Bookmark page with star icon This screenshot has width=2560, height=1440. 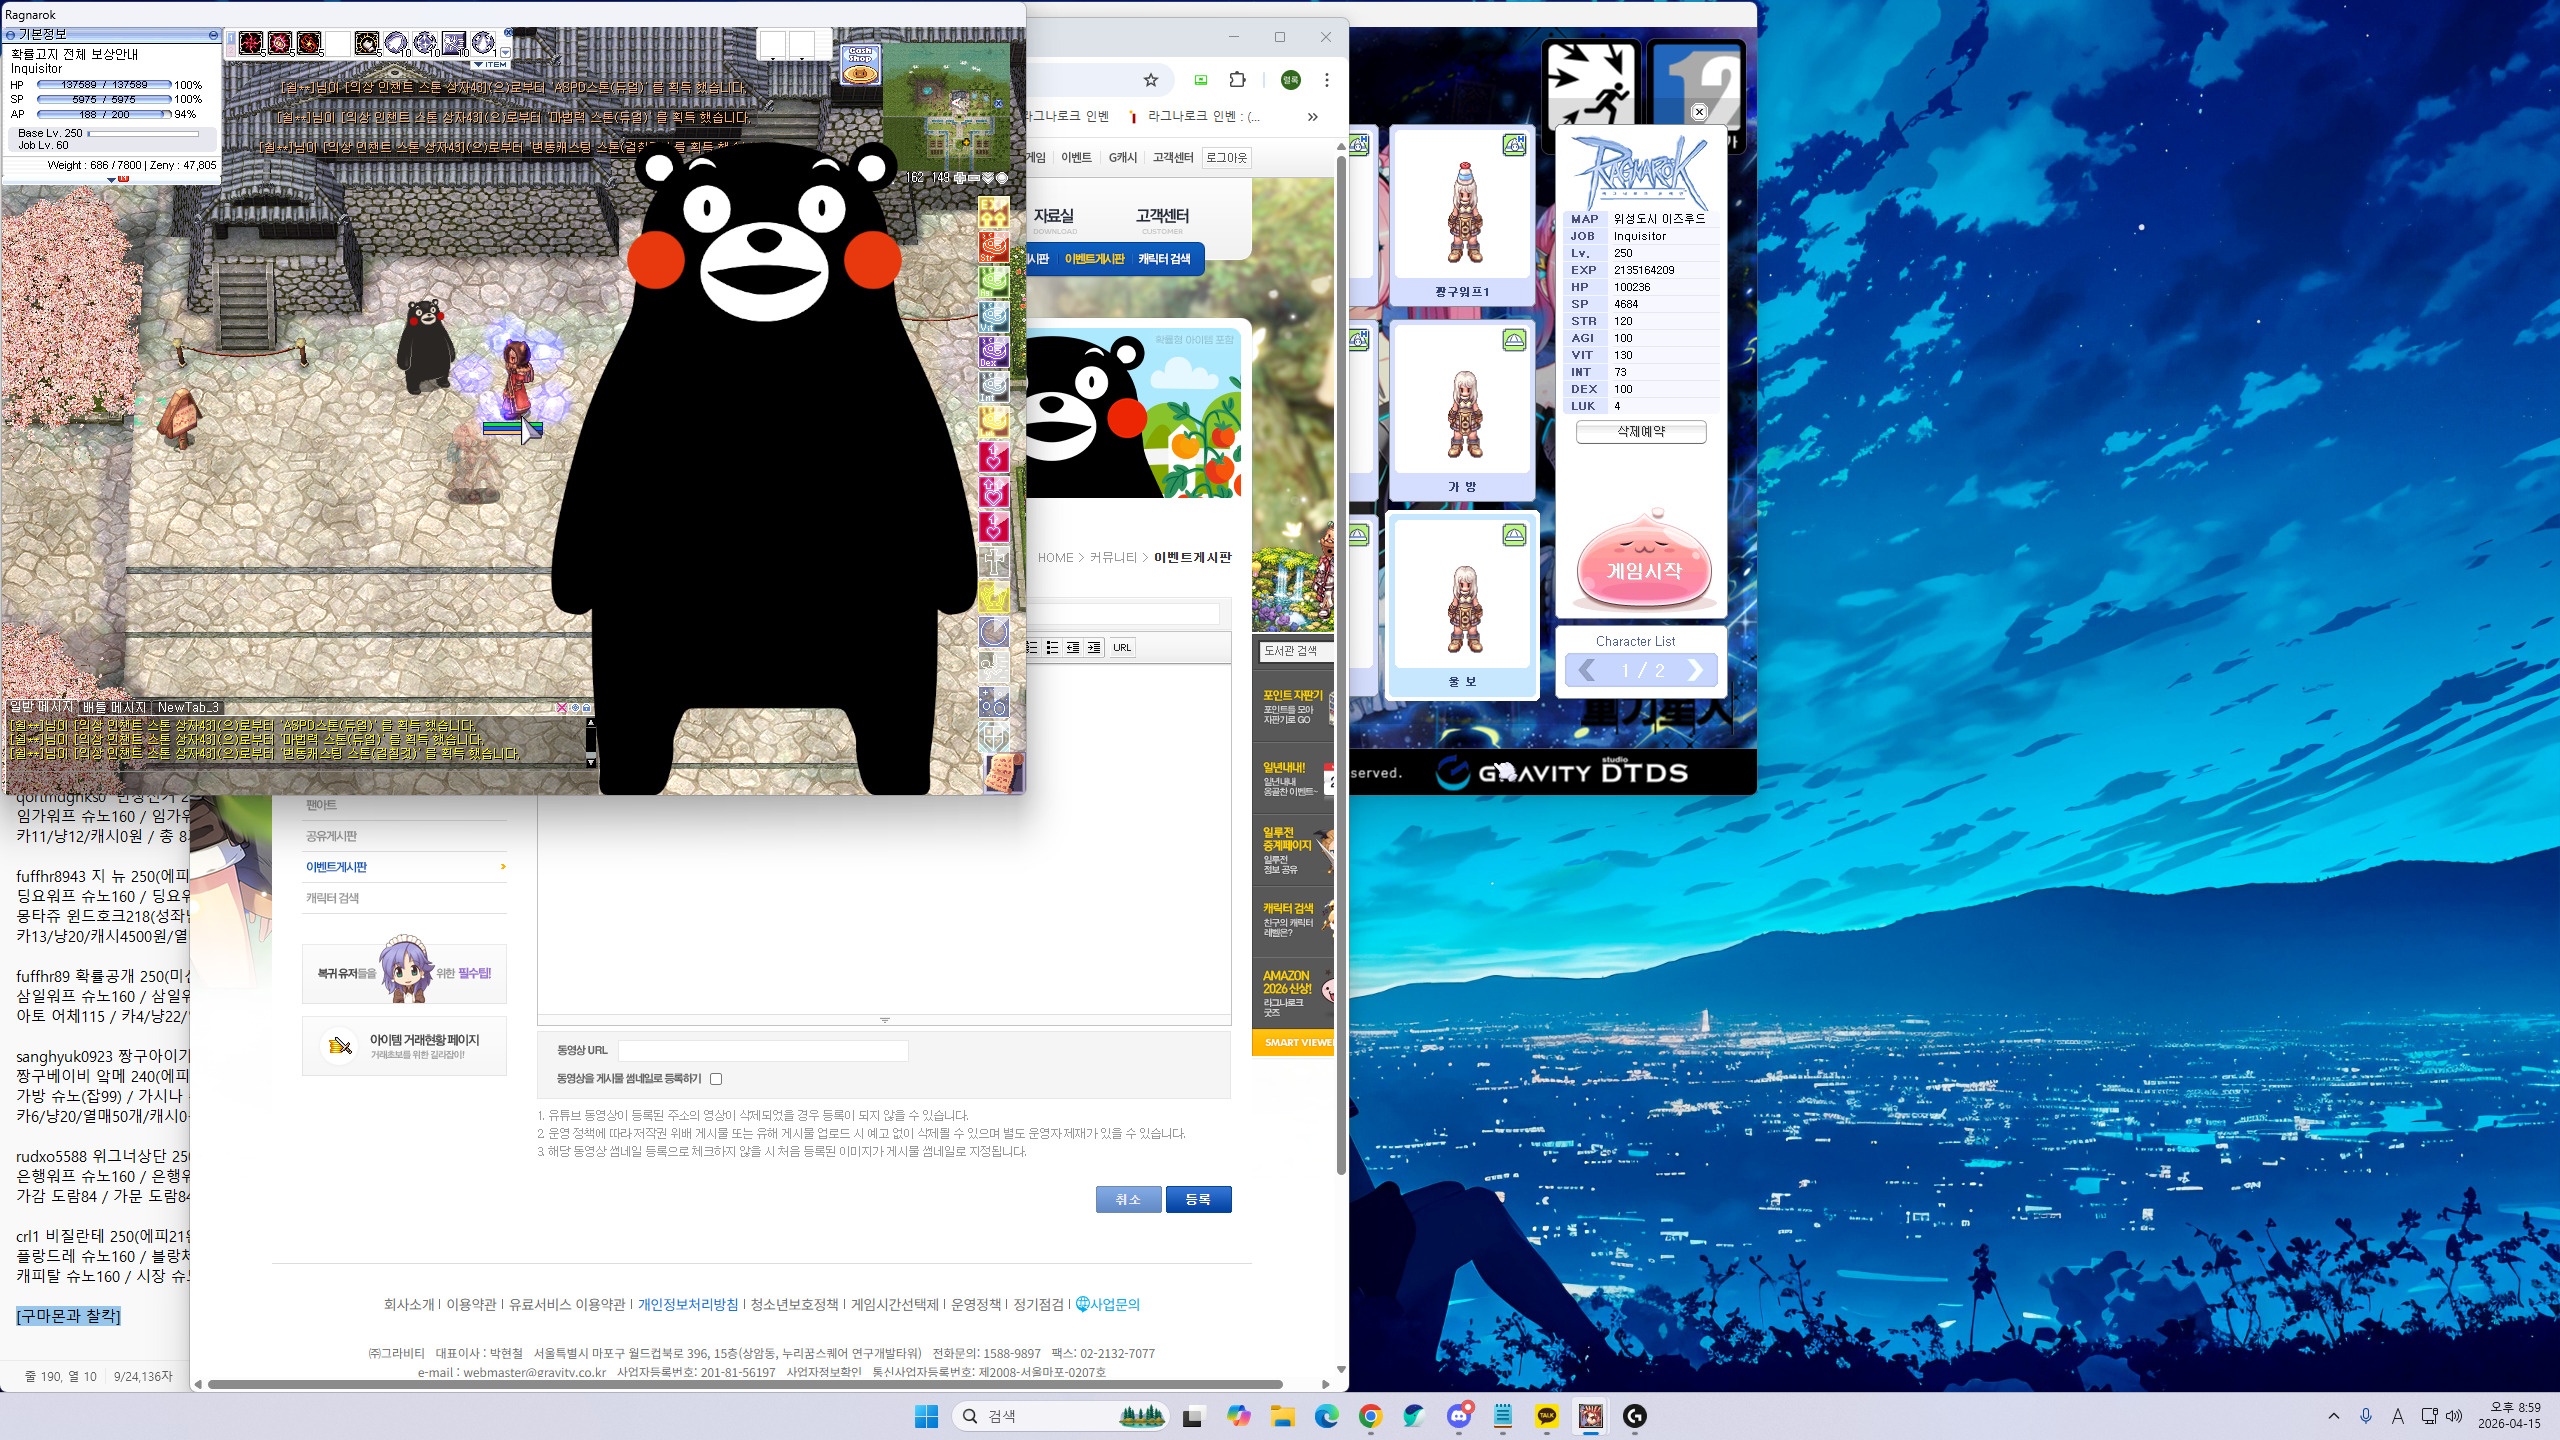(1151, 80)
